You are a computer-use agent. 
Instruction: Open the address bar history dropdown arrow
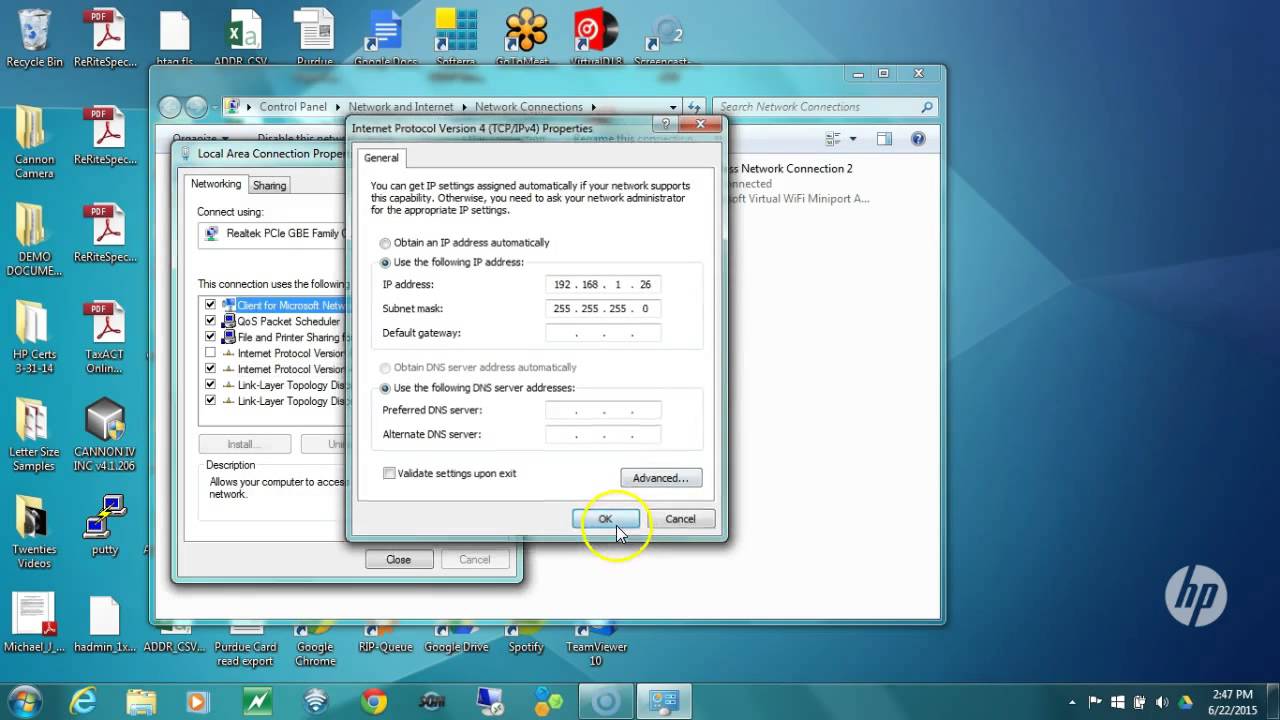(673, 107)
